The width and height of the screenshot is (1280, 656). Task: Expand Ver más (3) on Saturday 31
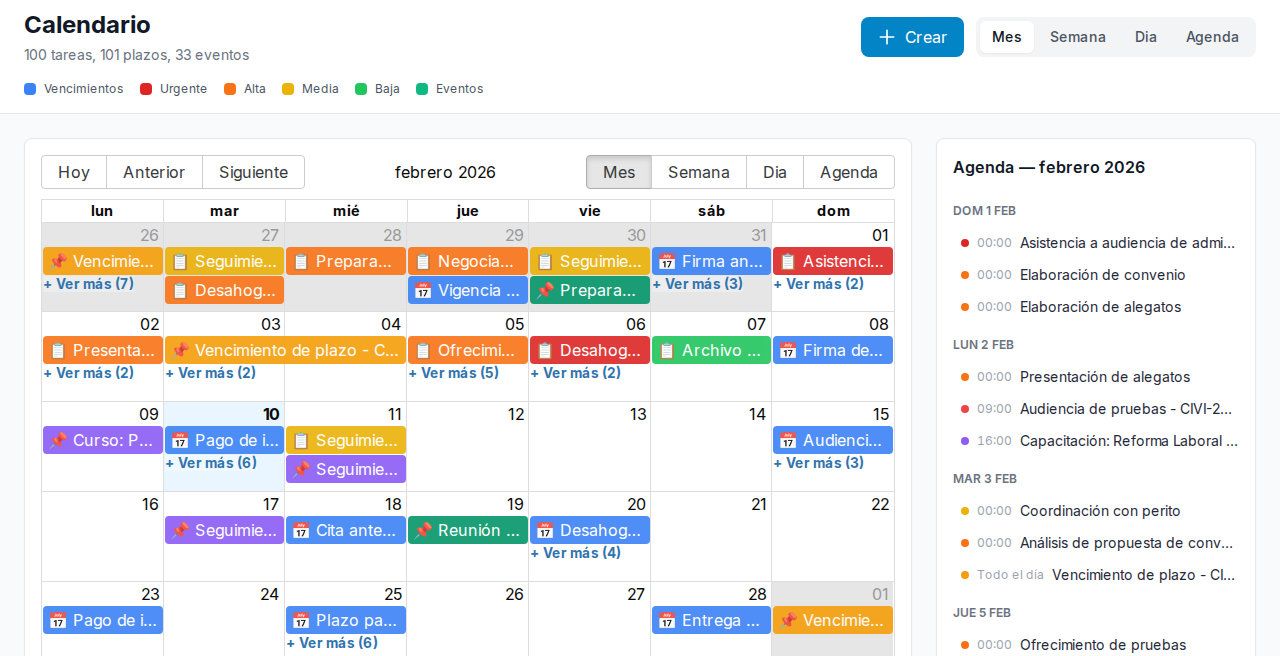tap(698, 284)
